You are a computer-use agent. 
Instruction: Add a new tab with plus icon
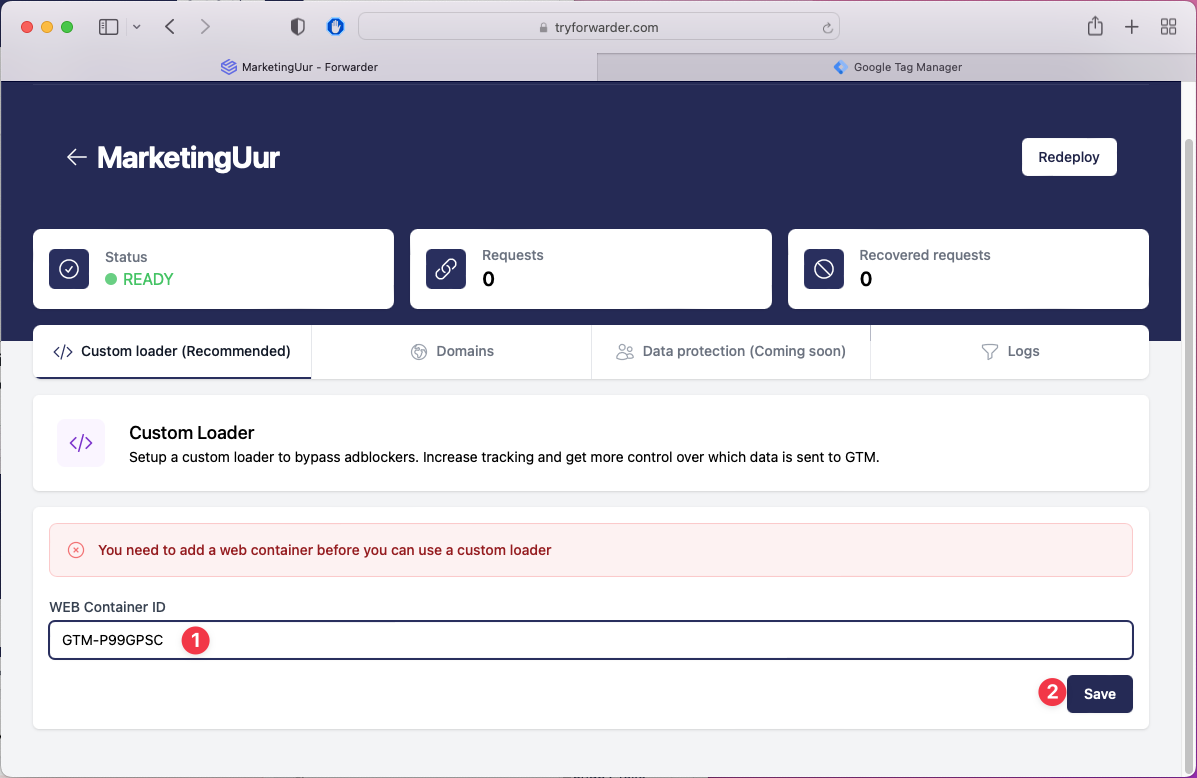click(1131, 27)
